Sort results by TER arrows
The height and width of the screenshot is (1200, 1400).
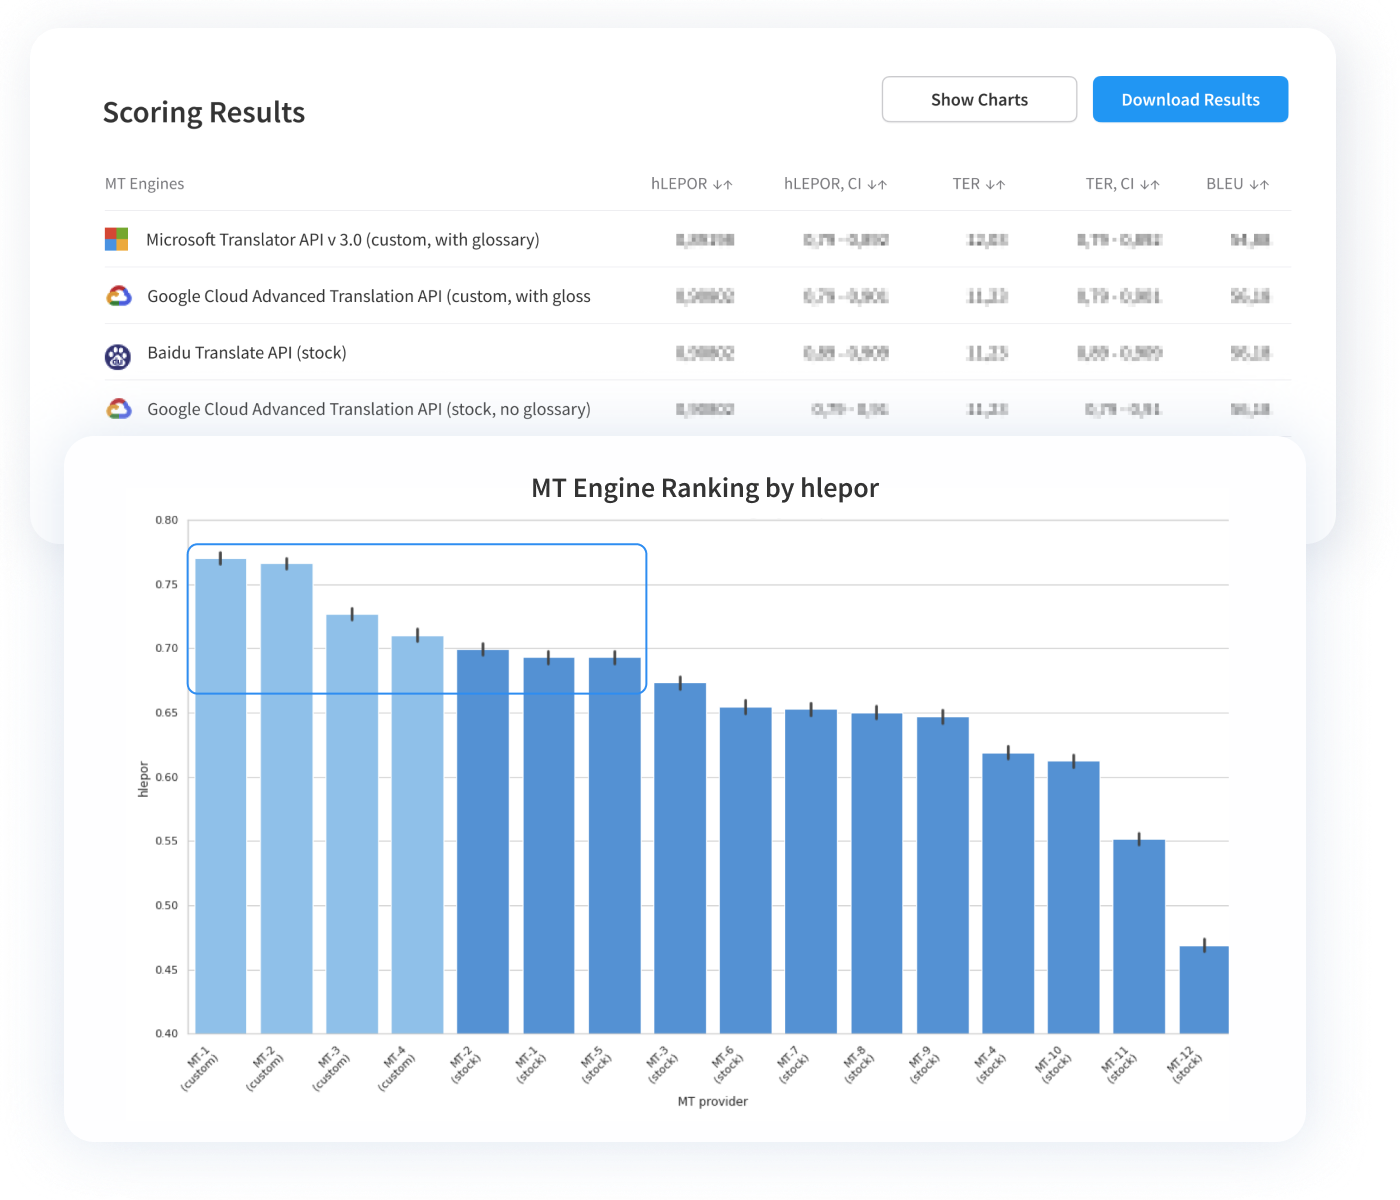click(x=995, y=184)
